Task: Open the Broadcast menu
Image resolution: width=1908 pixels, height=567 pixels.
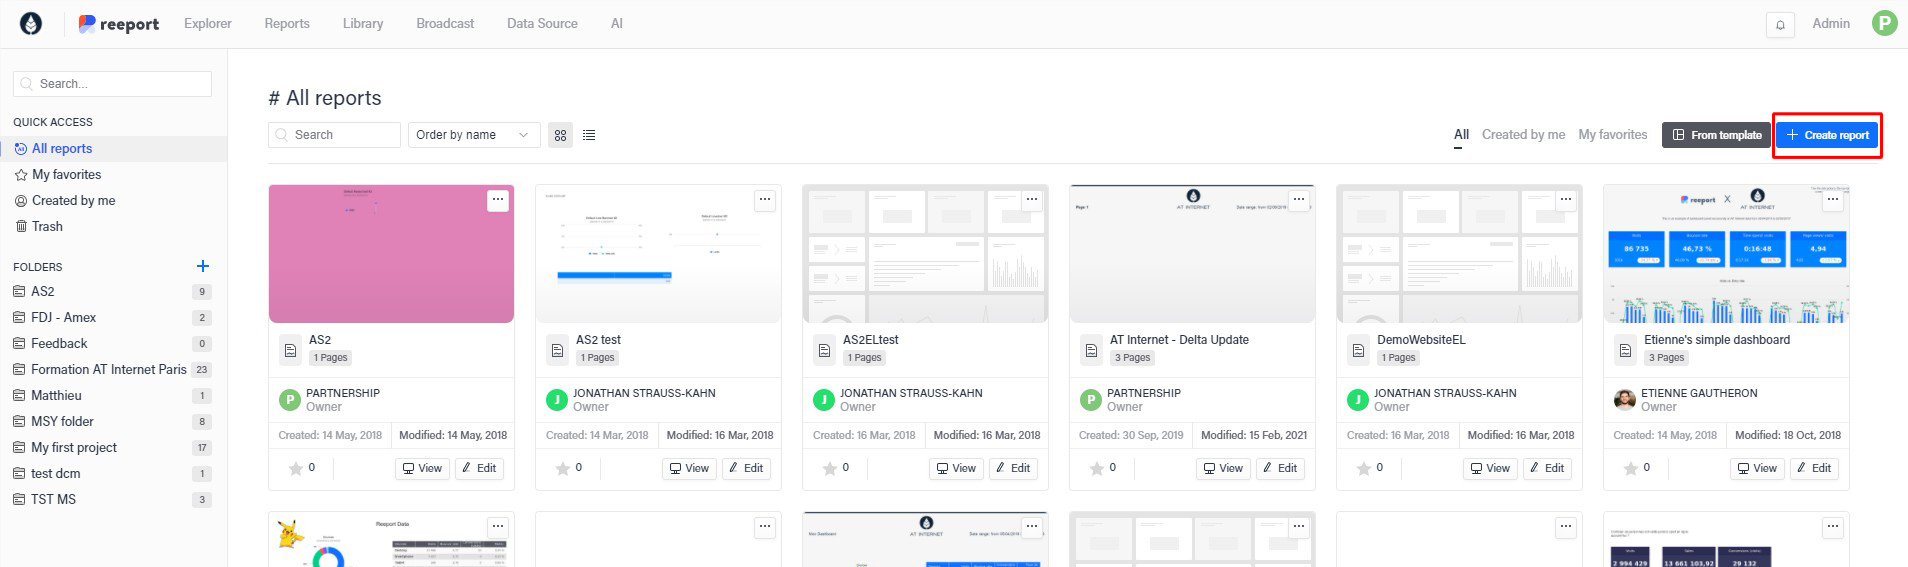Action: [x=445, y=24]
